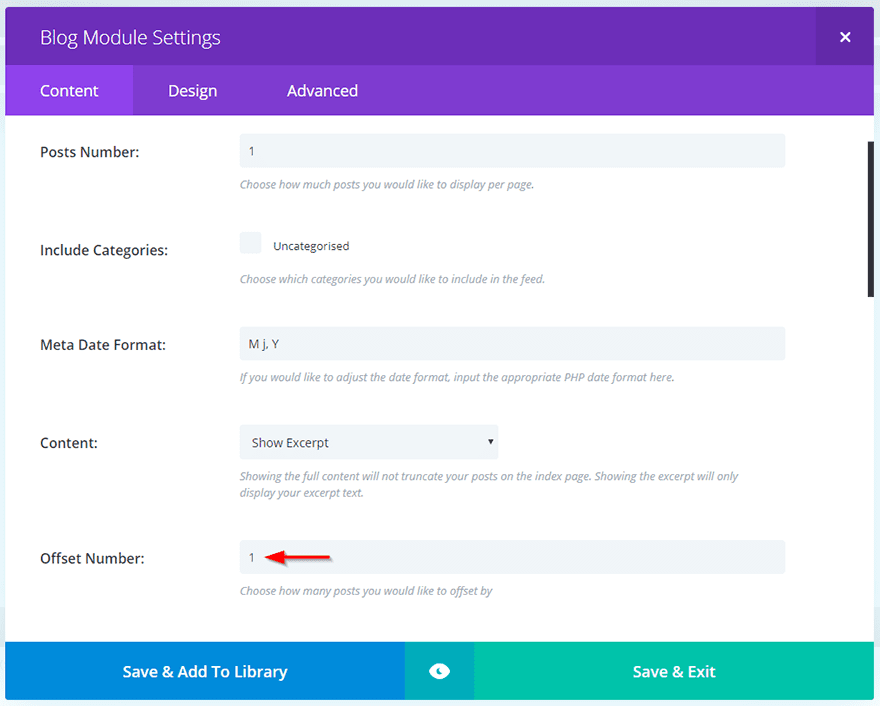Screen dimensions: 880x706
Task: Click the Include Categories label
Action: coord(104,250)
